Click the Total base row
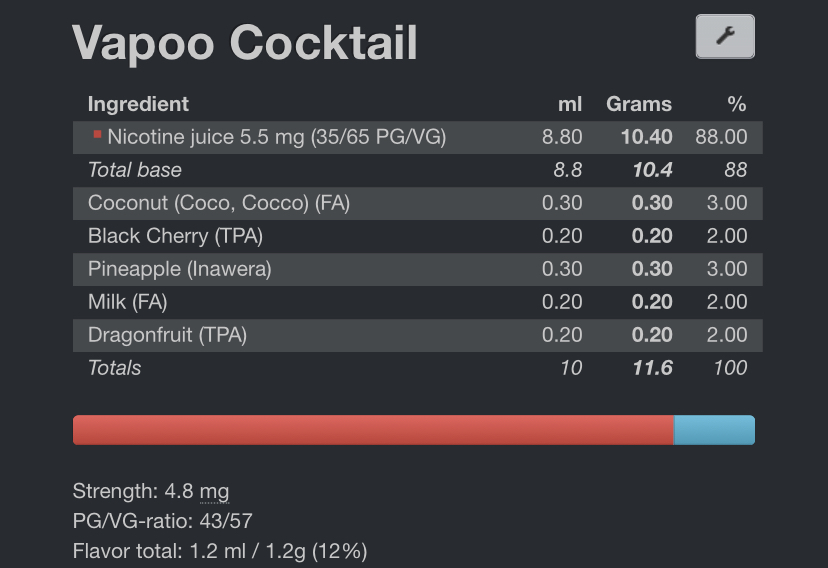The image size is (828, 568). pos(418,170)
